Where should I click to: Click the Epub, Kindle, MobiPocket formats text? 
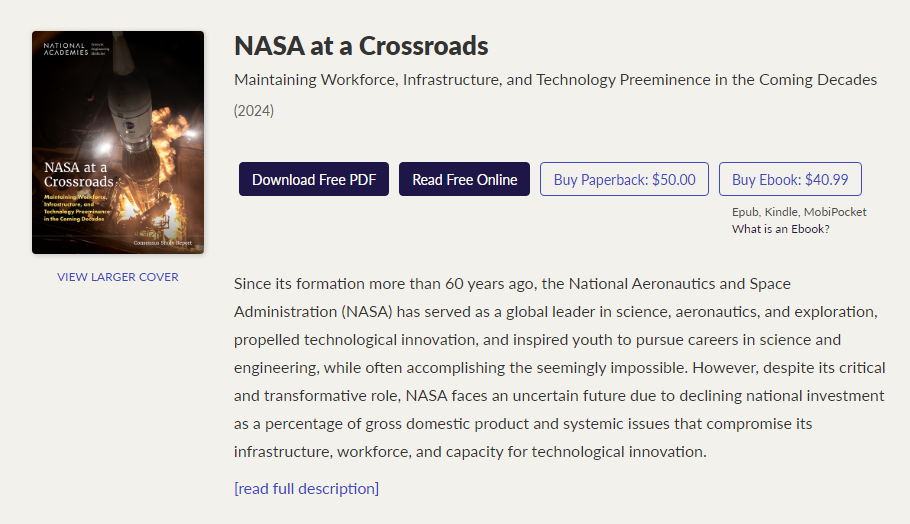point(799,212)
